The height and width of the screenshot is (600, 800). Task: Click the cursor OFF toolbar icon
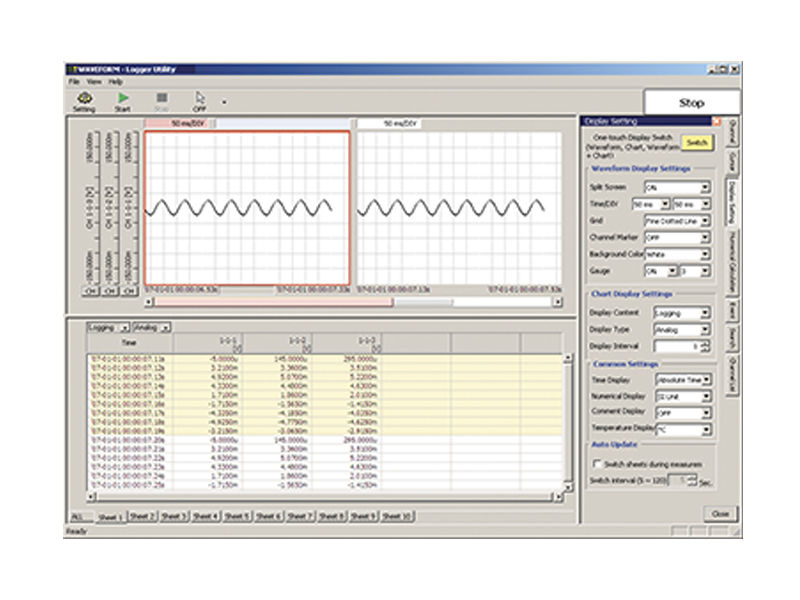point(200,101)
